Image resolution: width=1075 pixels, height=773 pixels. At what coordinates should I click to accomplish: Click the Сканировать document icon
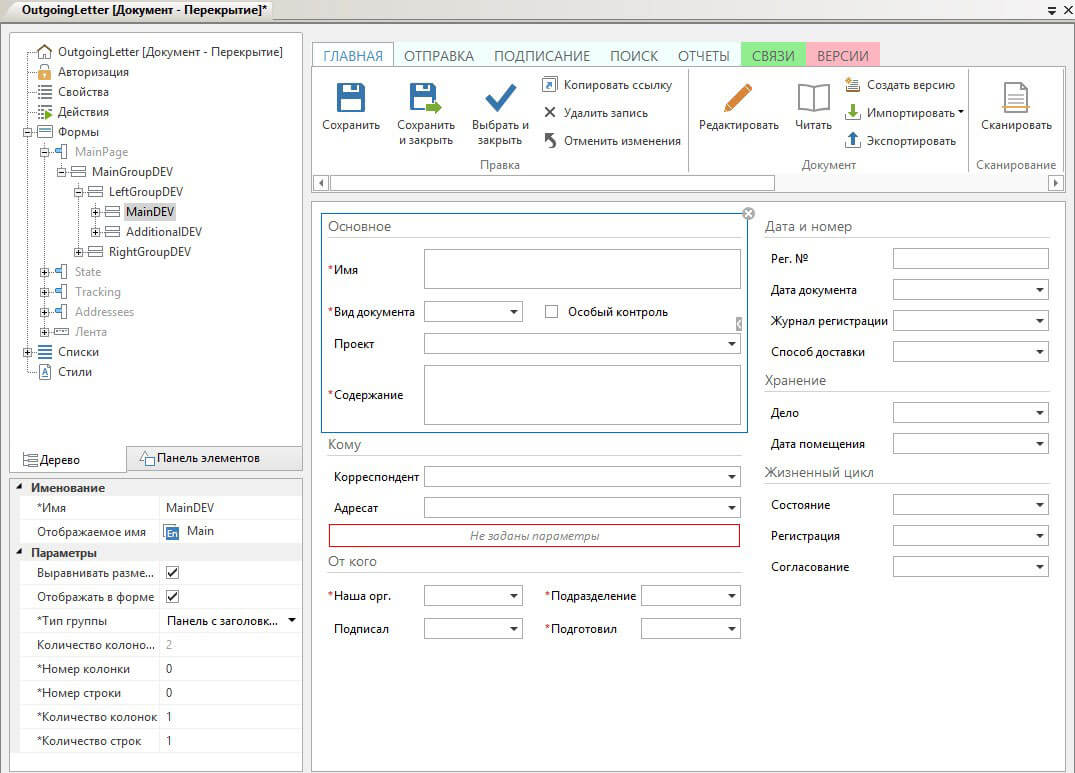[x=1015, y=97]
